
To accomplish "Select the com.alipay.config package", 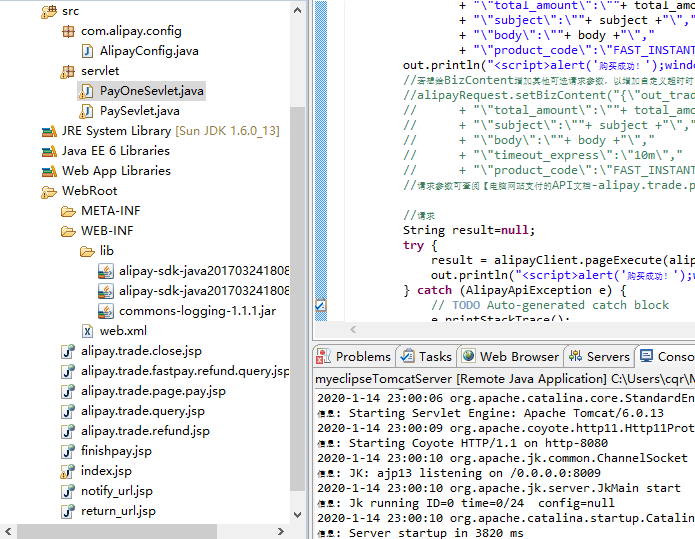I will click(131, 31).
